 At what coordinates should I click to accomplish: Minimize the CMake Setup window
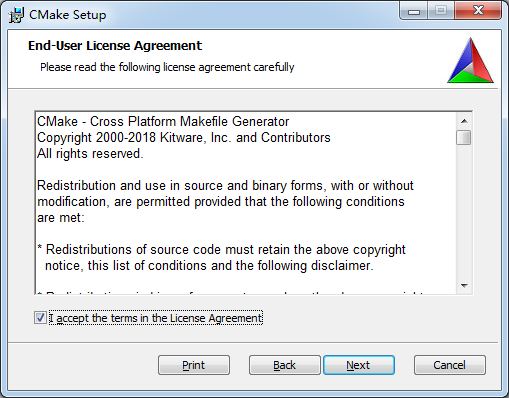point(414,12)
